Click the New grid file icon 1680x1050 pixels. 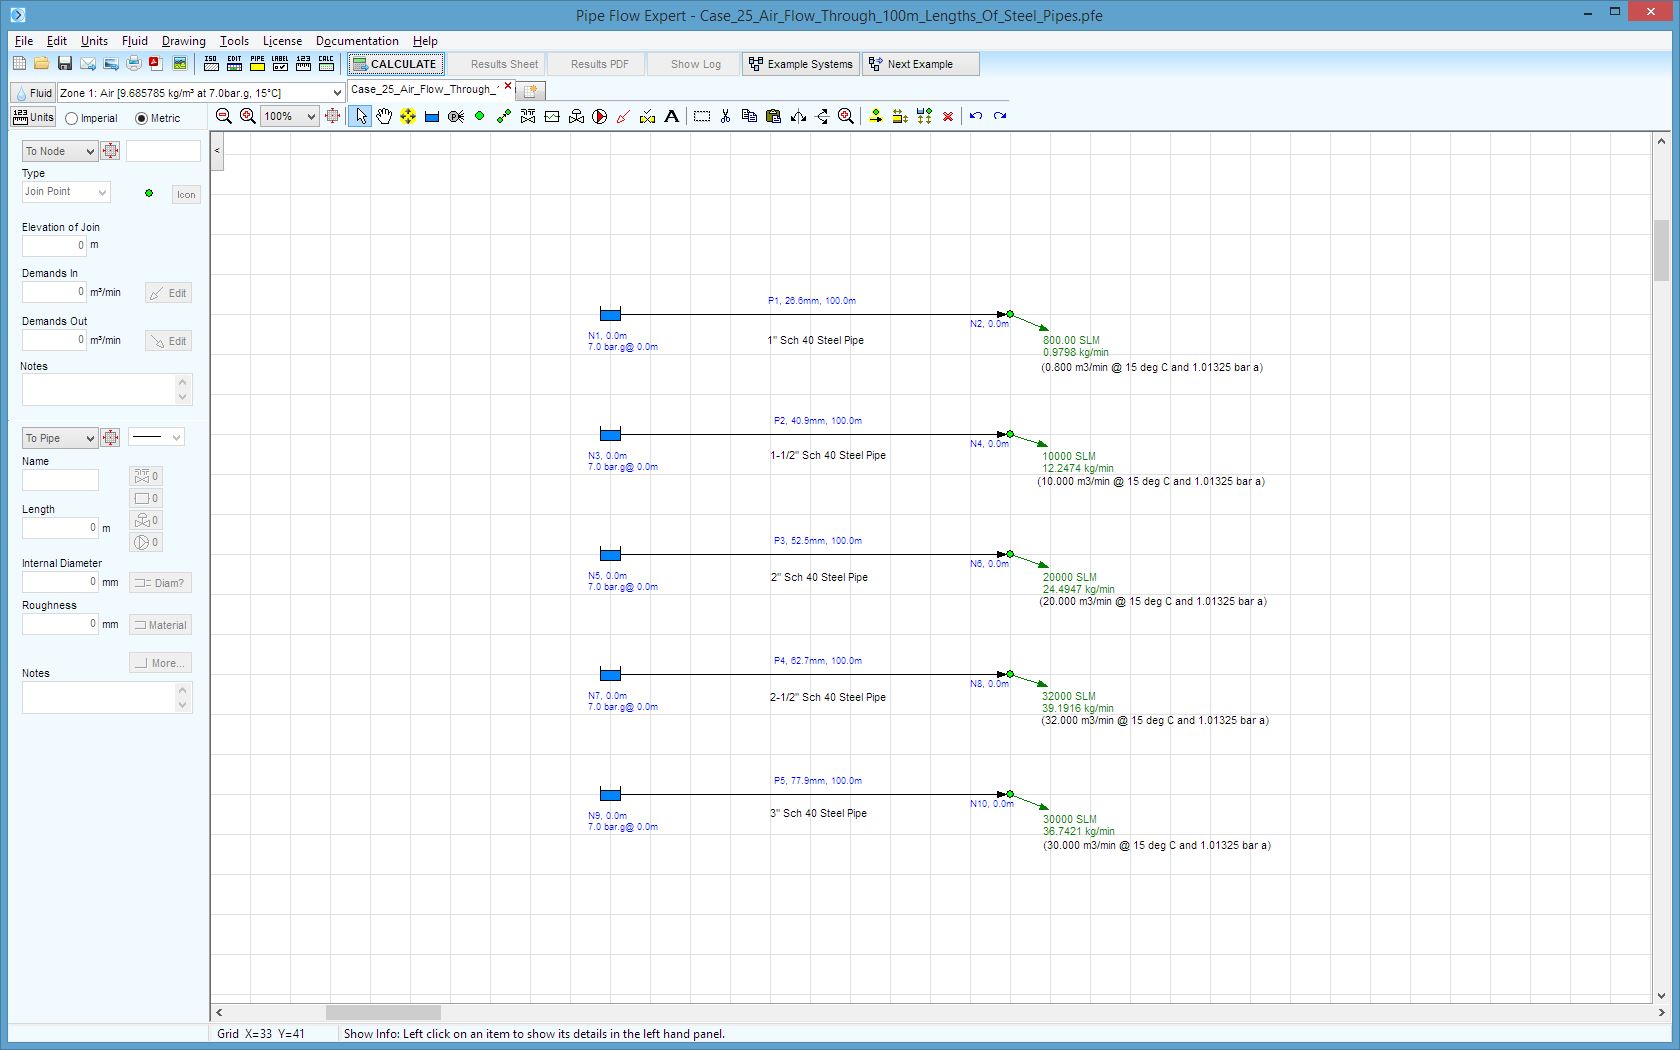pos(19,64)
